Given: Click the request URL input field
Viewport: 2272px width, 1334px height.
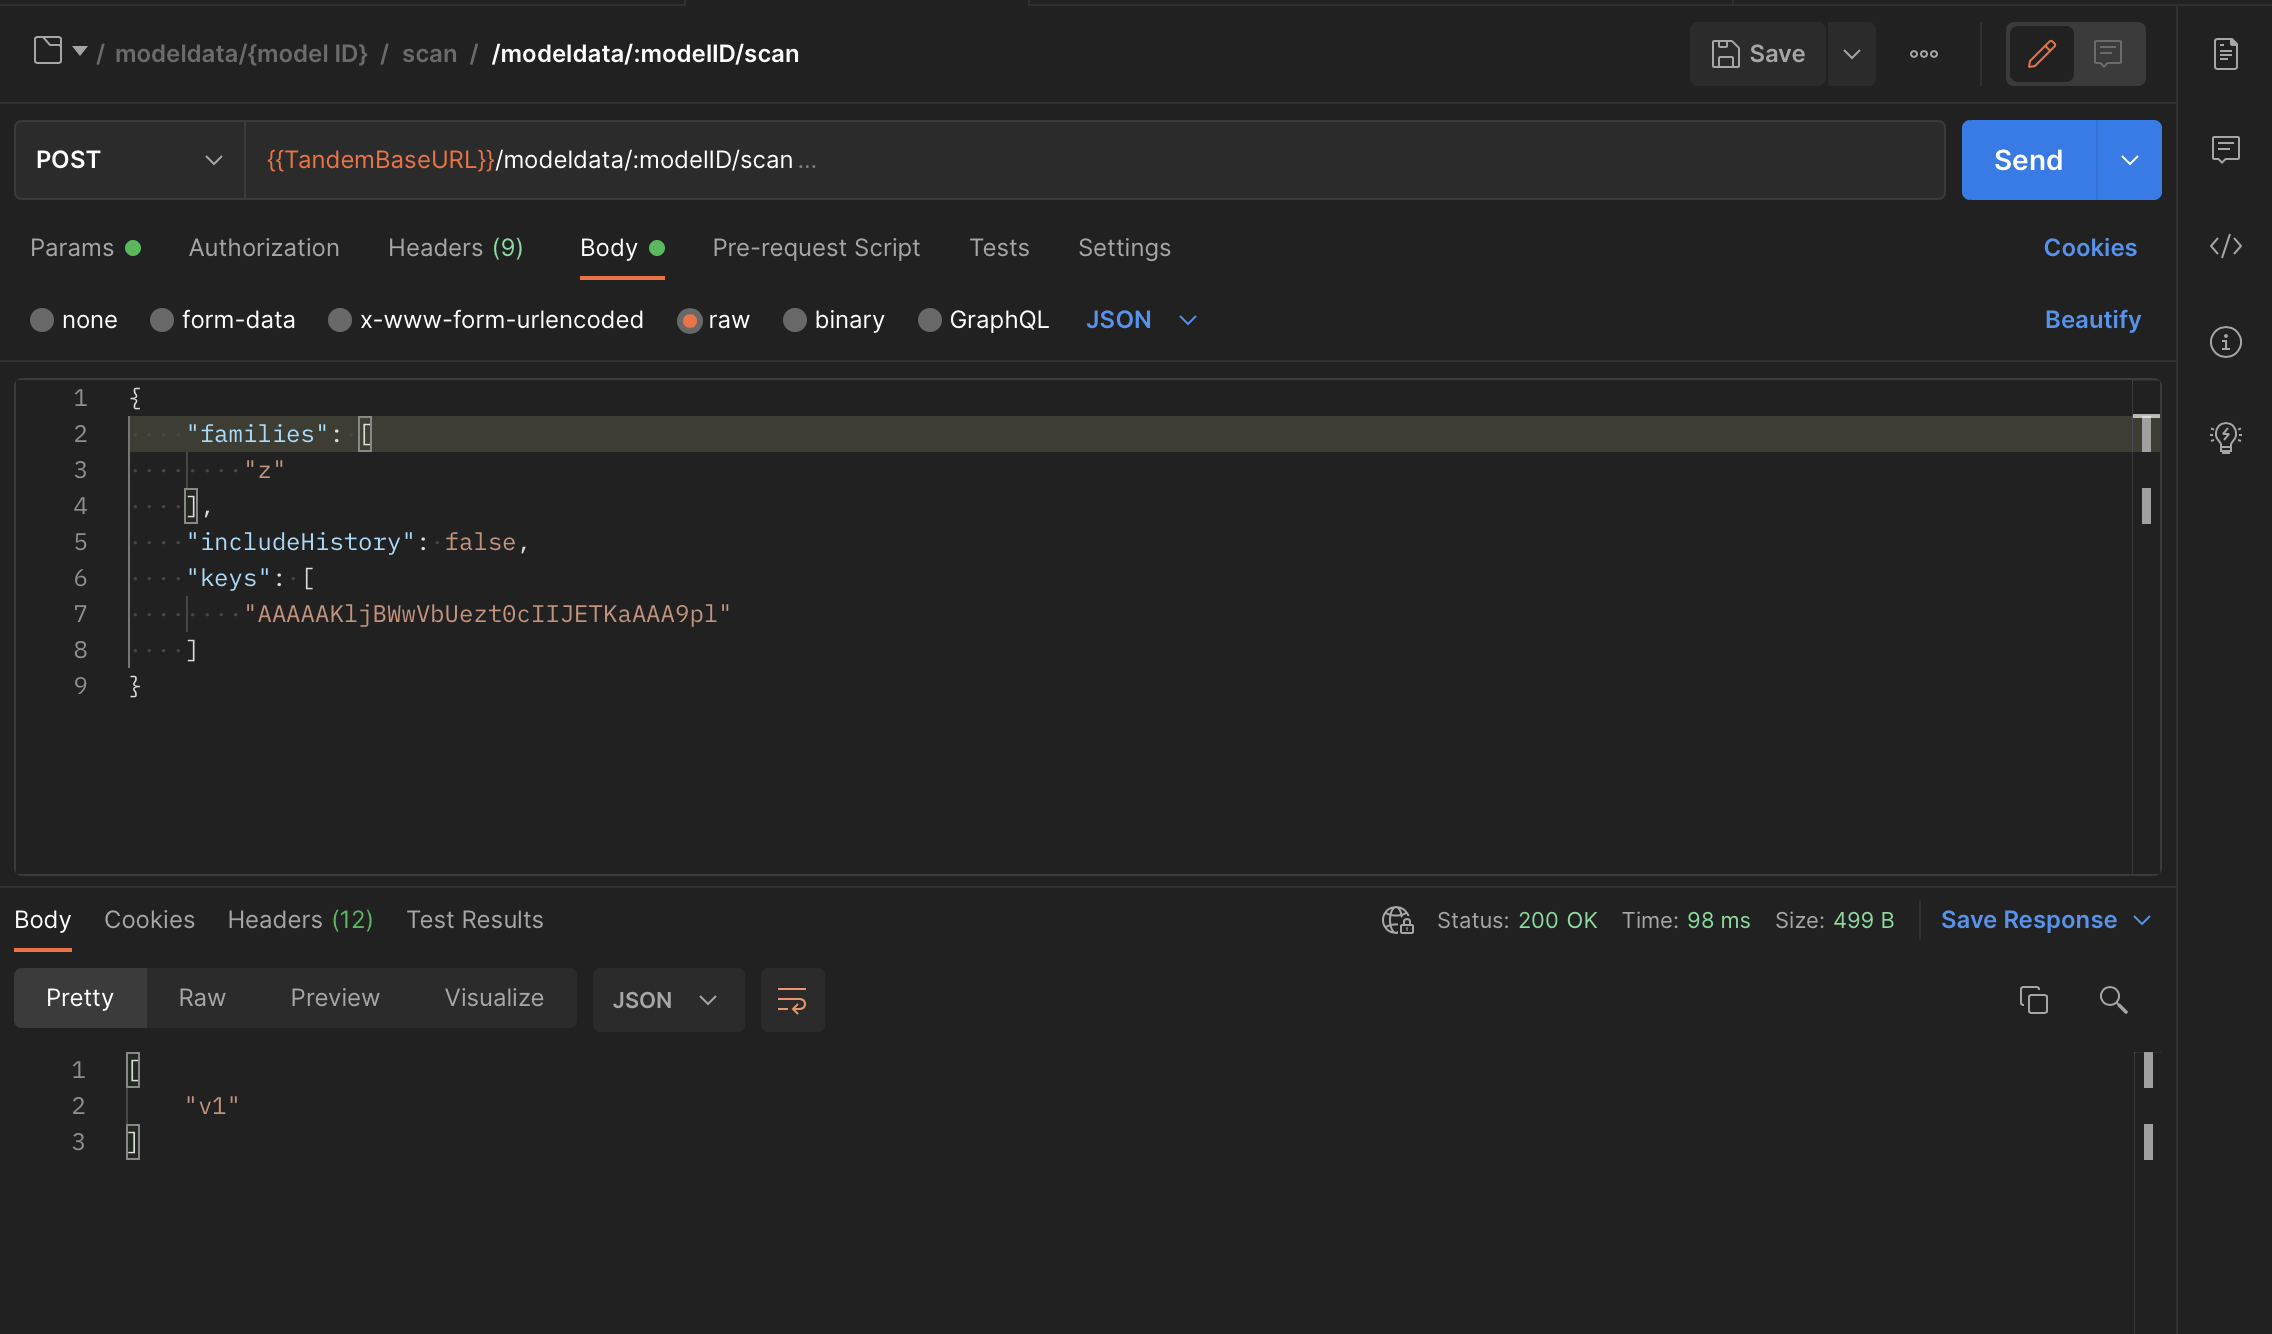Looking at the screenshot, I should (x=1095, y=160).
